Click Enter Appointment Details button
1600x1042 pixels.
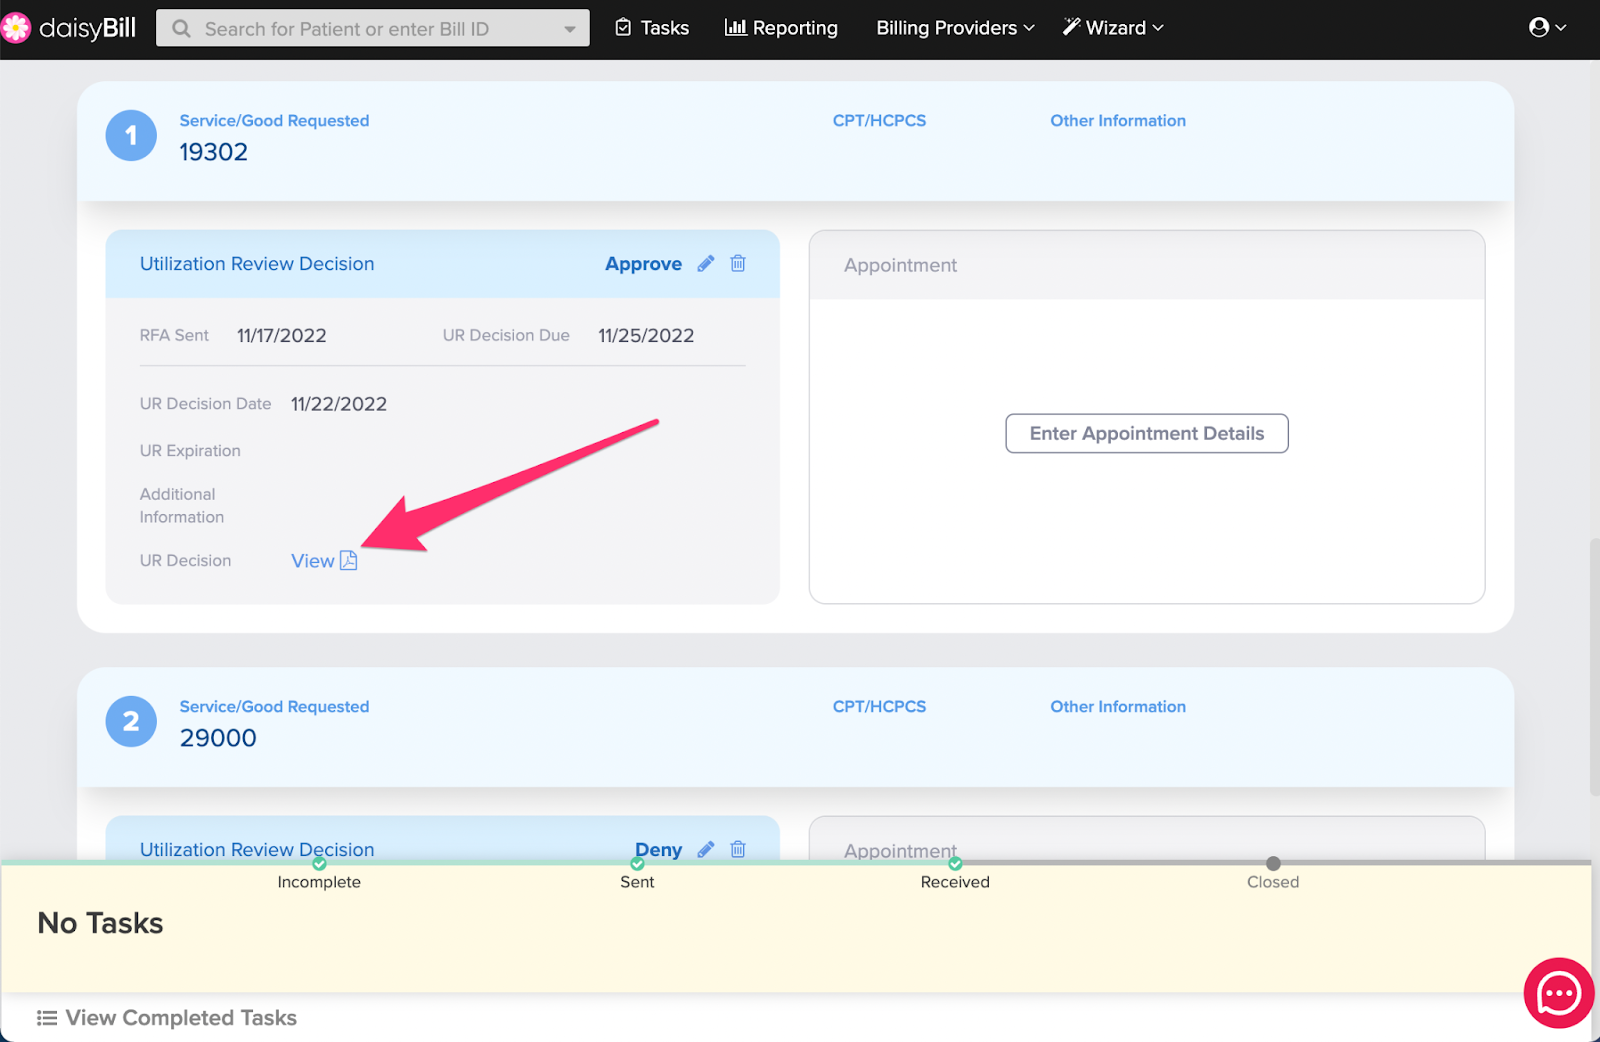[1147, 433]
